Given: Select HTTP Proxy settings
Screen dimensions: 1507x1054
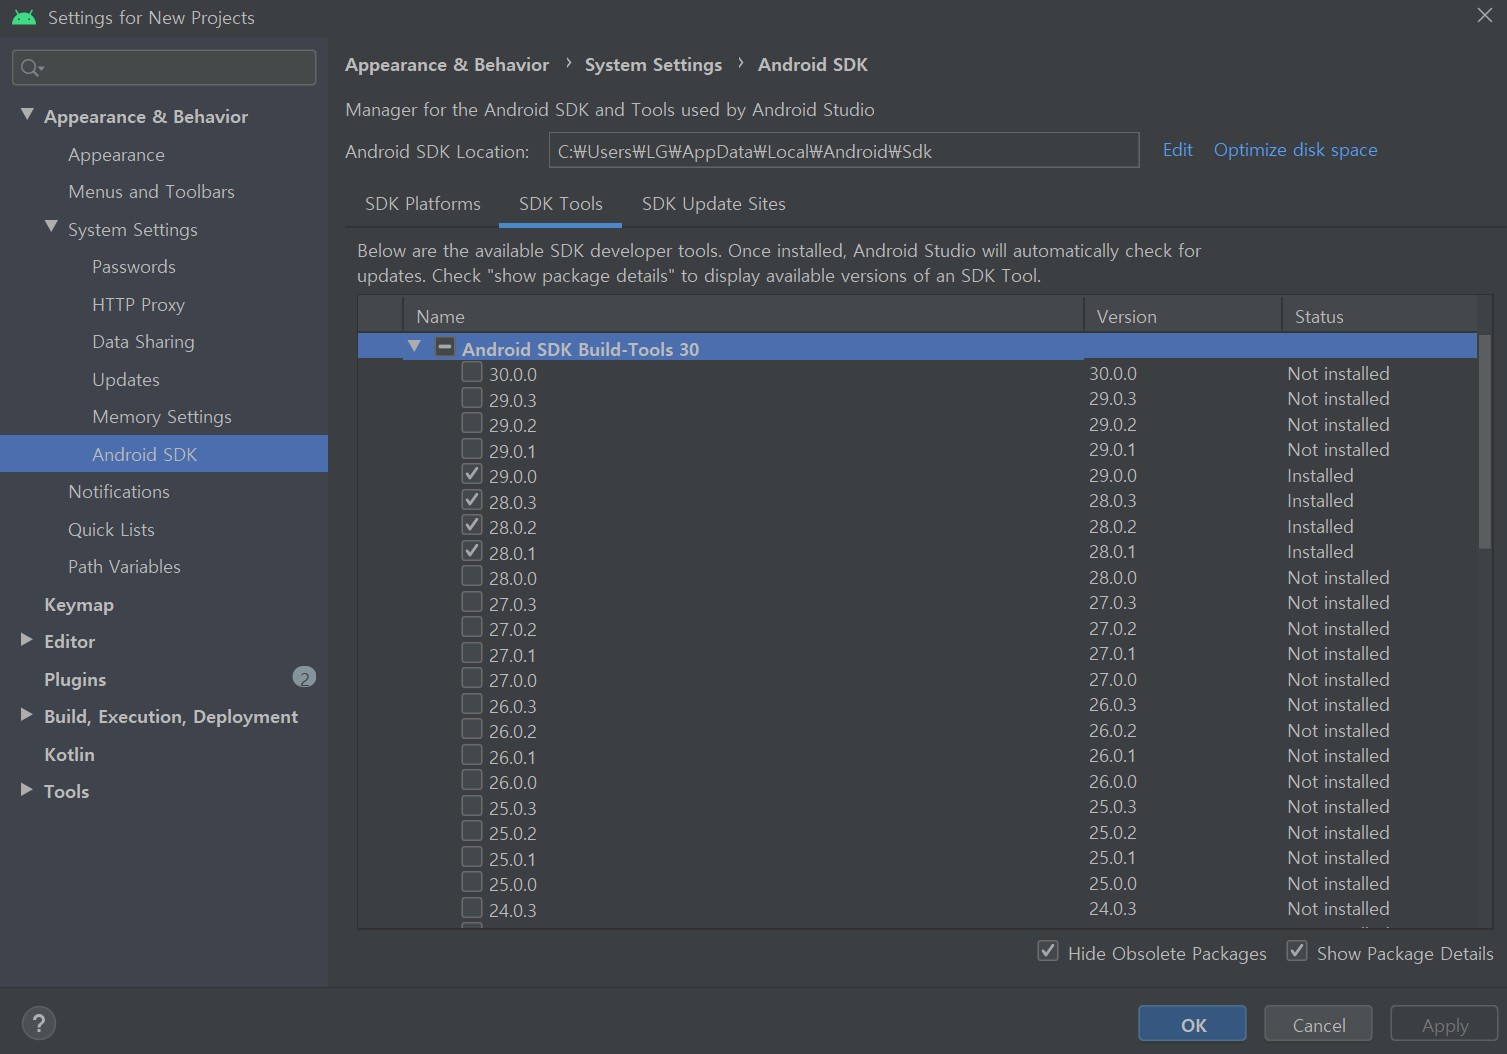Looking at the screenshot, I should coord(138,305).
